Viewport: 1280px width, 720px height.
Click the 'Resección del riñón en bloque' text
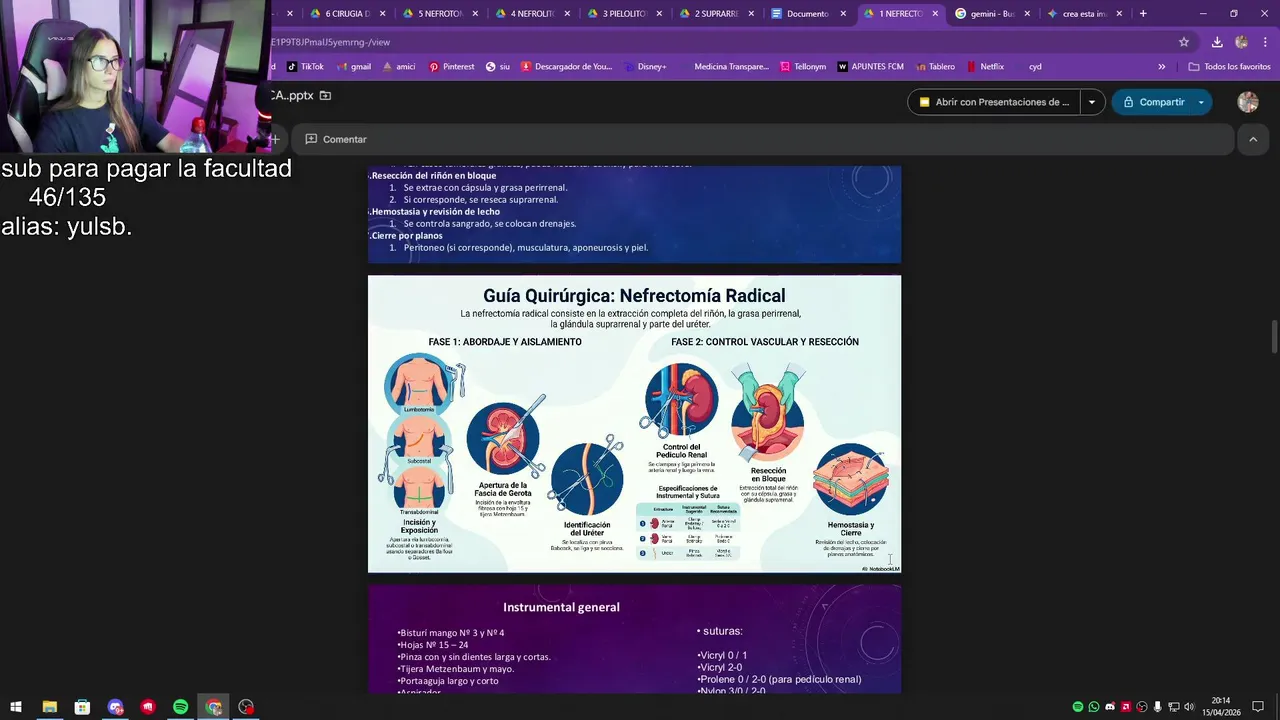[432, 176]
